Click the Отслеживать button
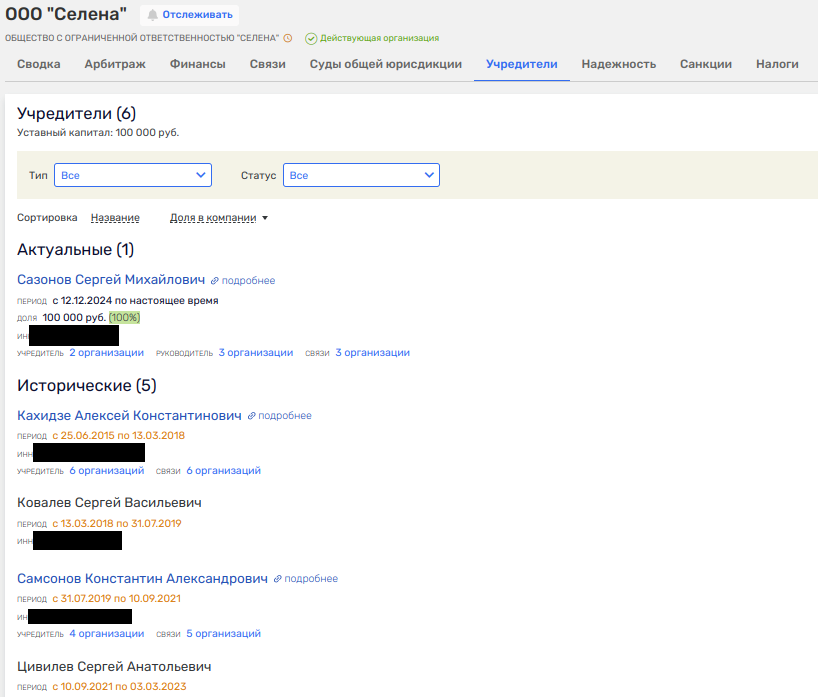Image resolution: width=818 pixels, height=697 pixels. [x=189, y=15]
